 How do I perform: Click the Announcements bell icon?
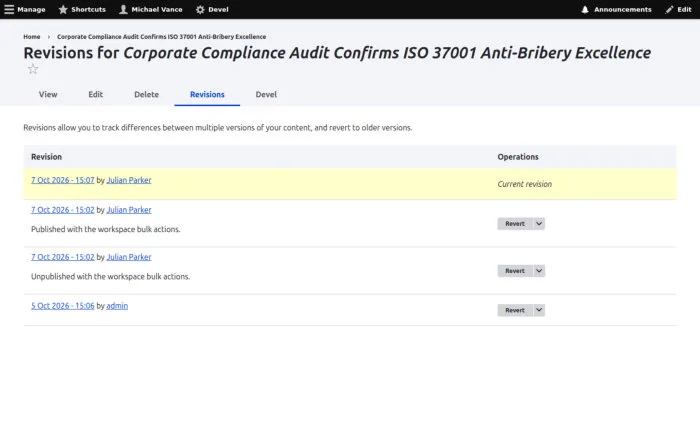click(585, 9)
